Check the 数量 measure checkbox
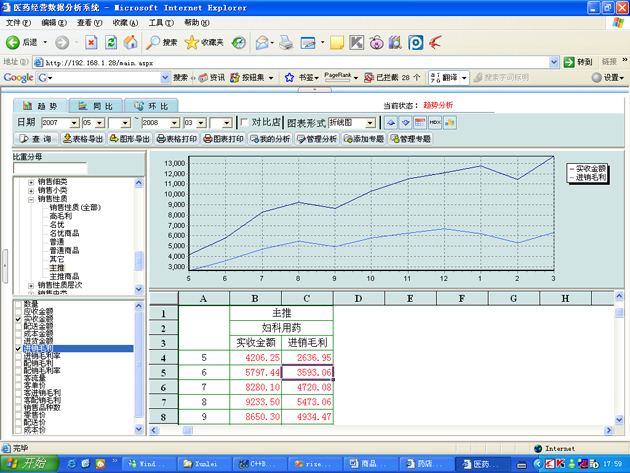The height and width of the screenshot is (473, 630). coord(18,304)
